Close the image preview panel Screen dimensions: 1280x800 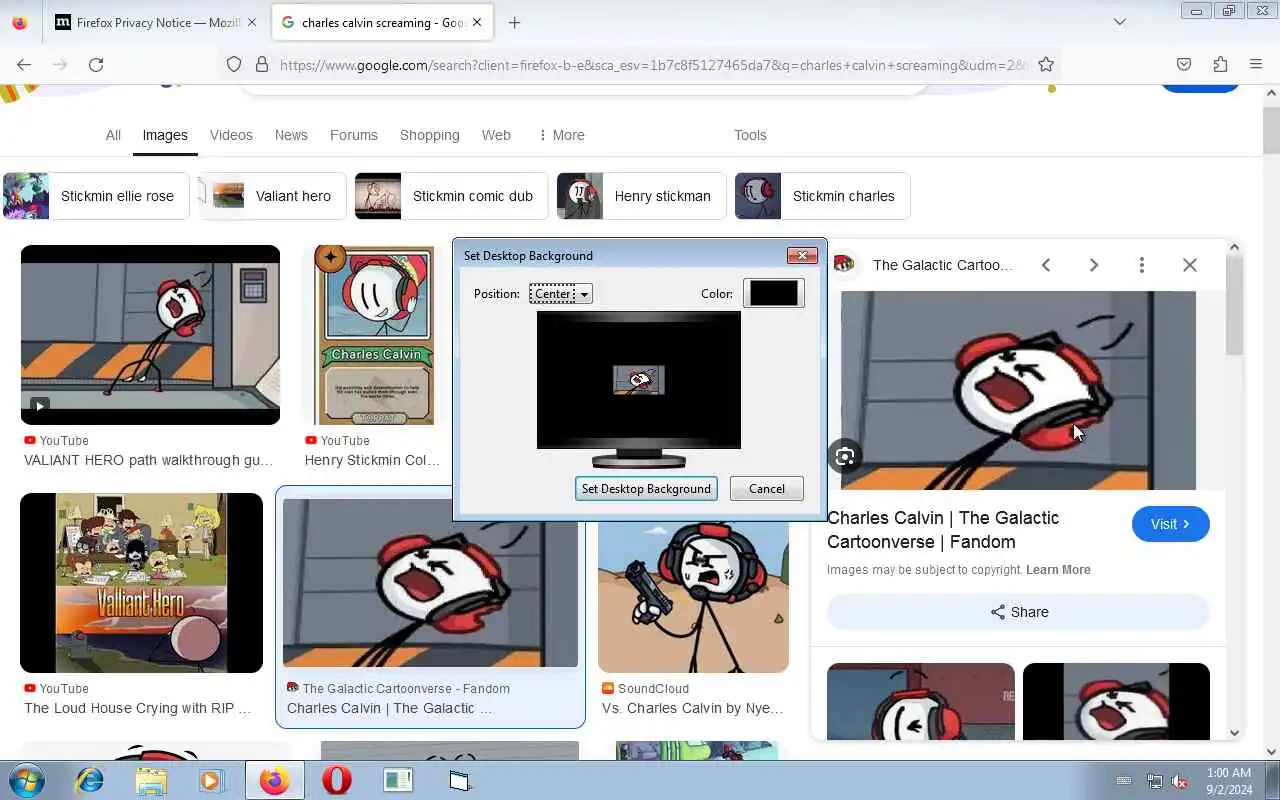tap(1190, 265)
